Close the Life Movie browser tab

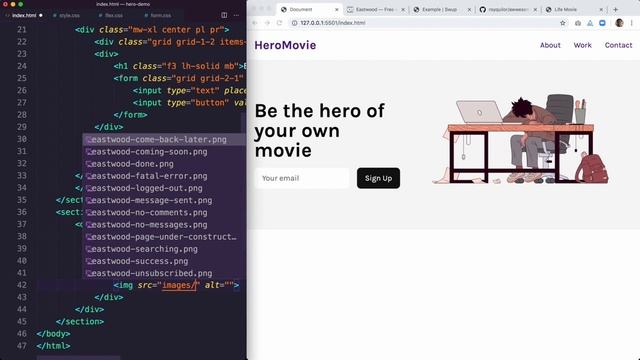601,9
